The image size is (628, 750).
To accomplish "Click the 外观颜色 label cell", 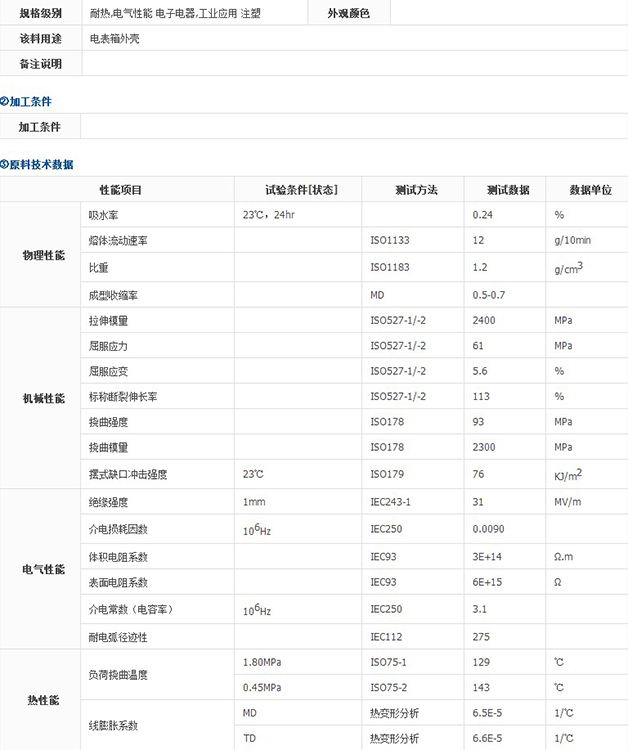I will tap(348, 13).
